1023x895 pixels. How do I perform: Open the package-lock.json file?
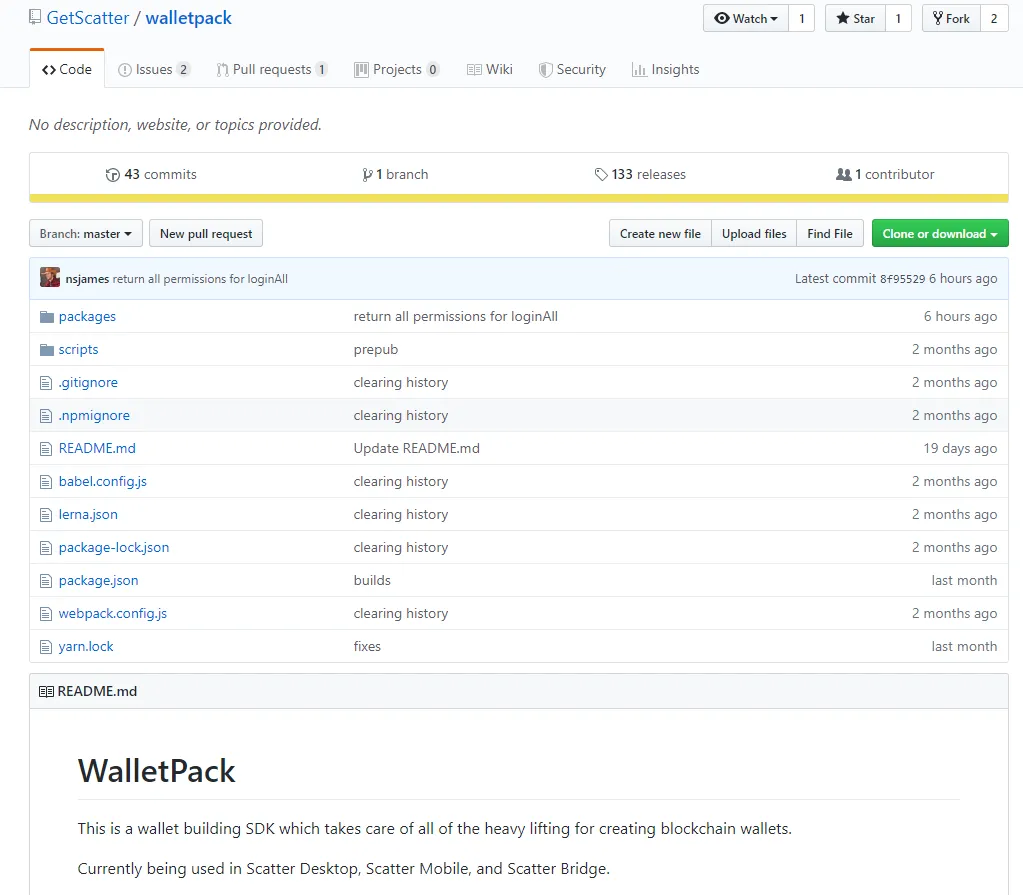(114, 547)
